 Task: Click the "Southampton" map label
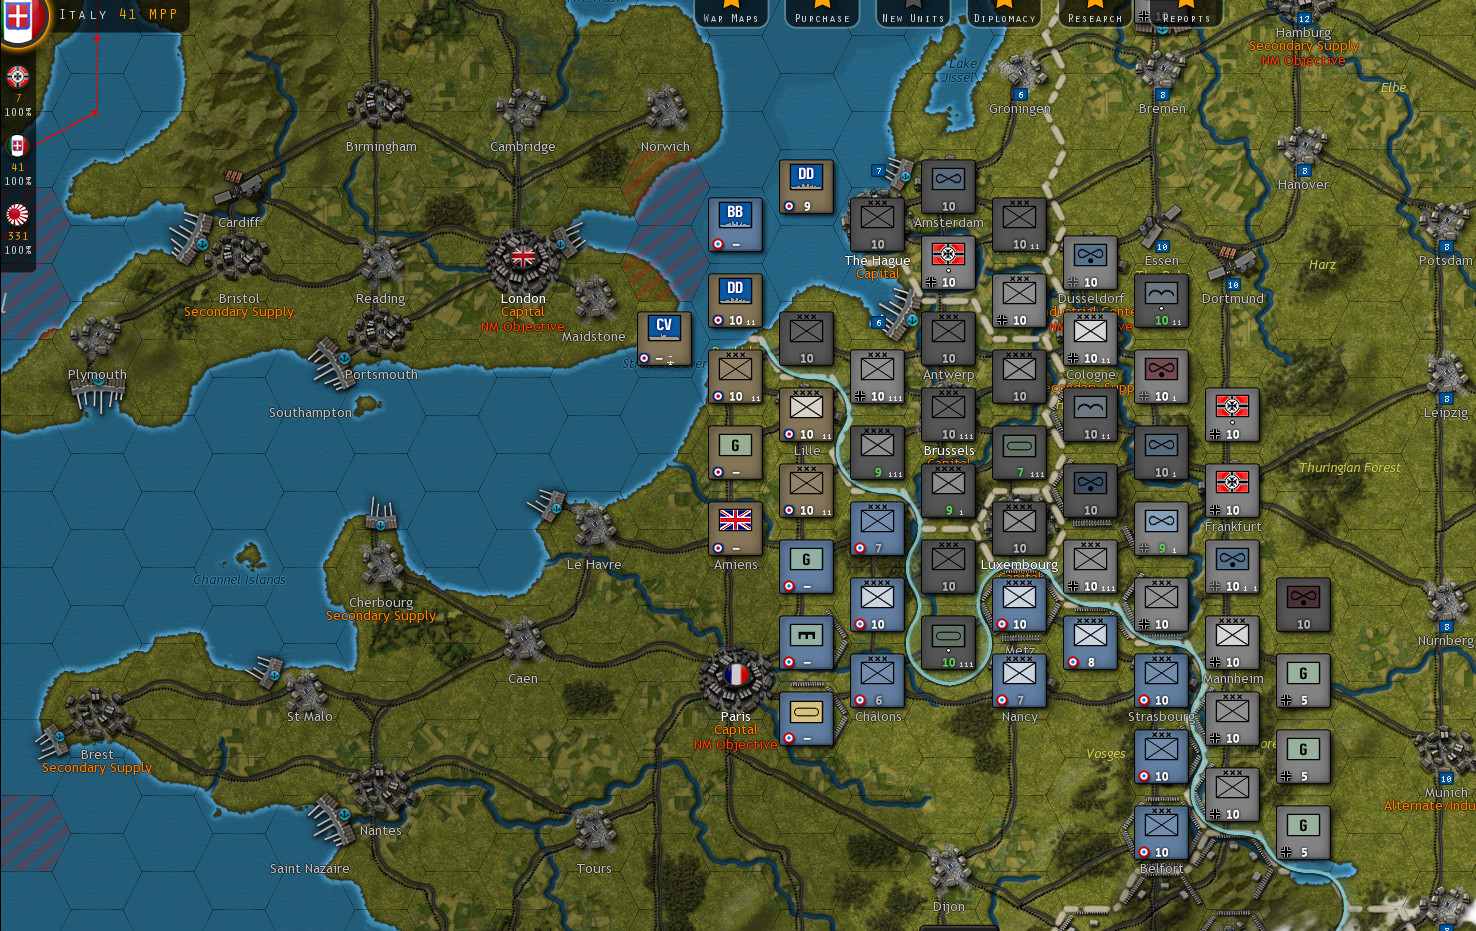click(x=310, y=412)
